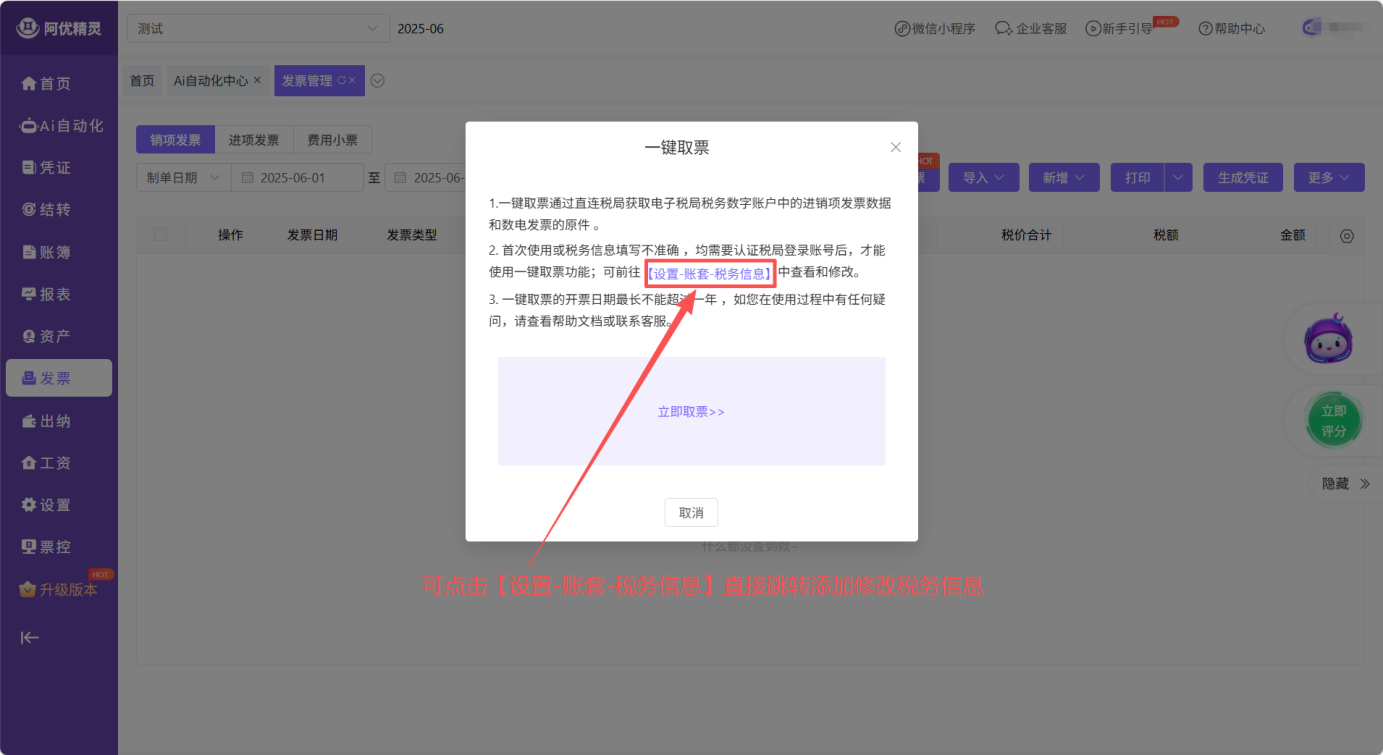
Task: Click the 立即取票>> link
Action: [x=691, y=411]
